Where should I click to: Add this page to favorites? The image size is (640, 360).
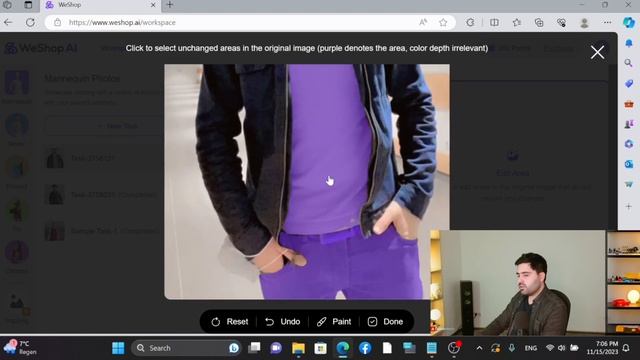tap(443, 22)
